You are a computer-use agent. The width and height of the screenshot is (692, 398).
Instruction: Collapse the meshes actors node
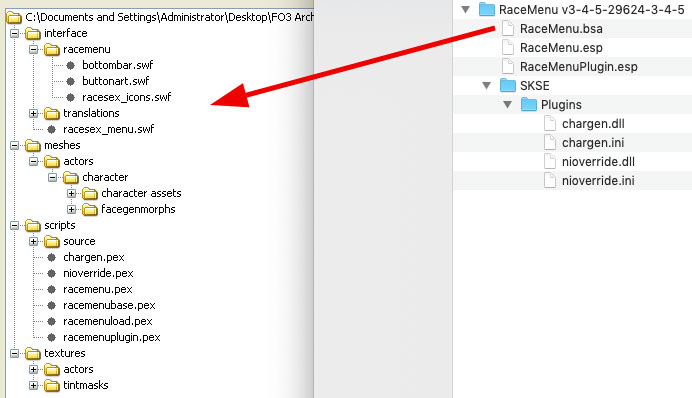point(34,161)
